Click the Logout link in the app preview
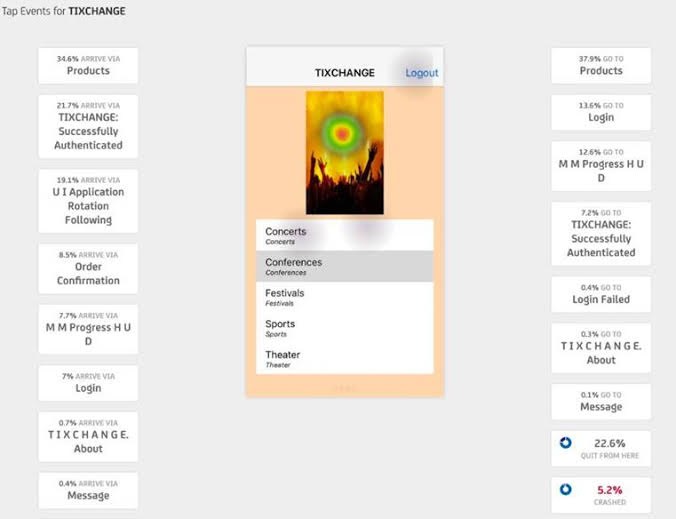This screenshot has height=519, width=676. click(421, 73)
